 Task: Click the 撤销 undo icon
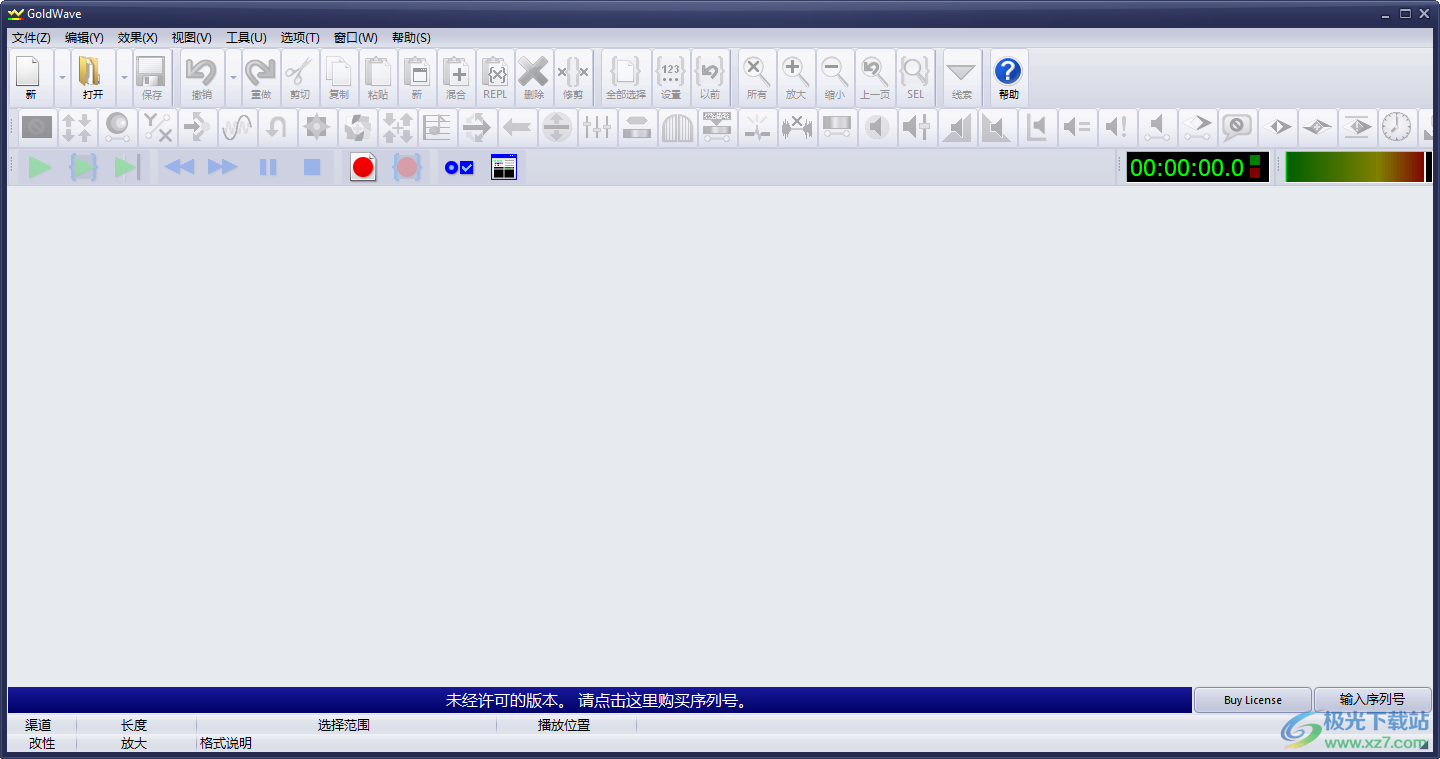click(202, 78)
